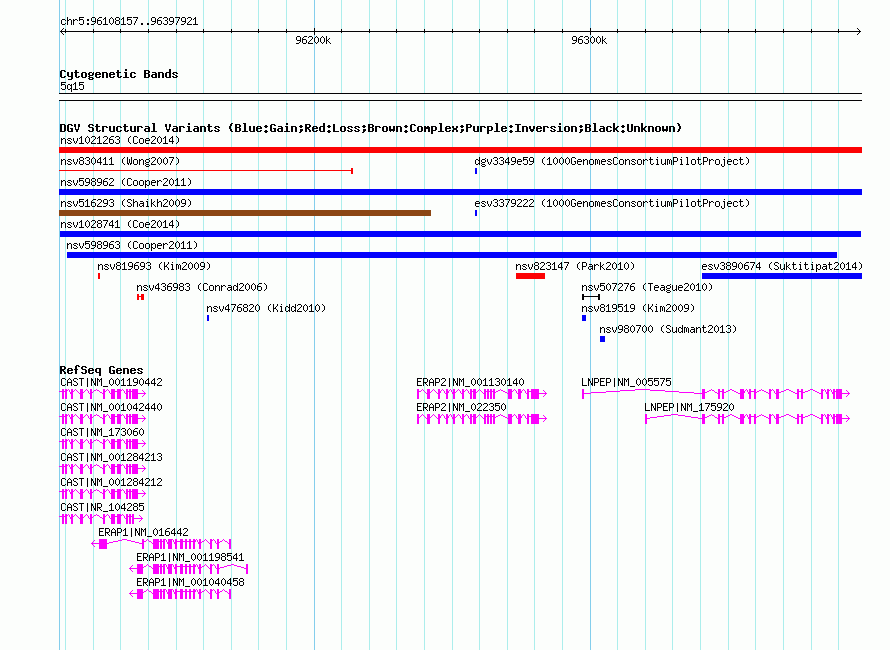This screenshot has width=890, height=650.
Task: Click the CAST|NM_001190442 gene model
Action: (x=103, y=393)
